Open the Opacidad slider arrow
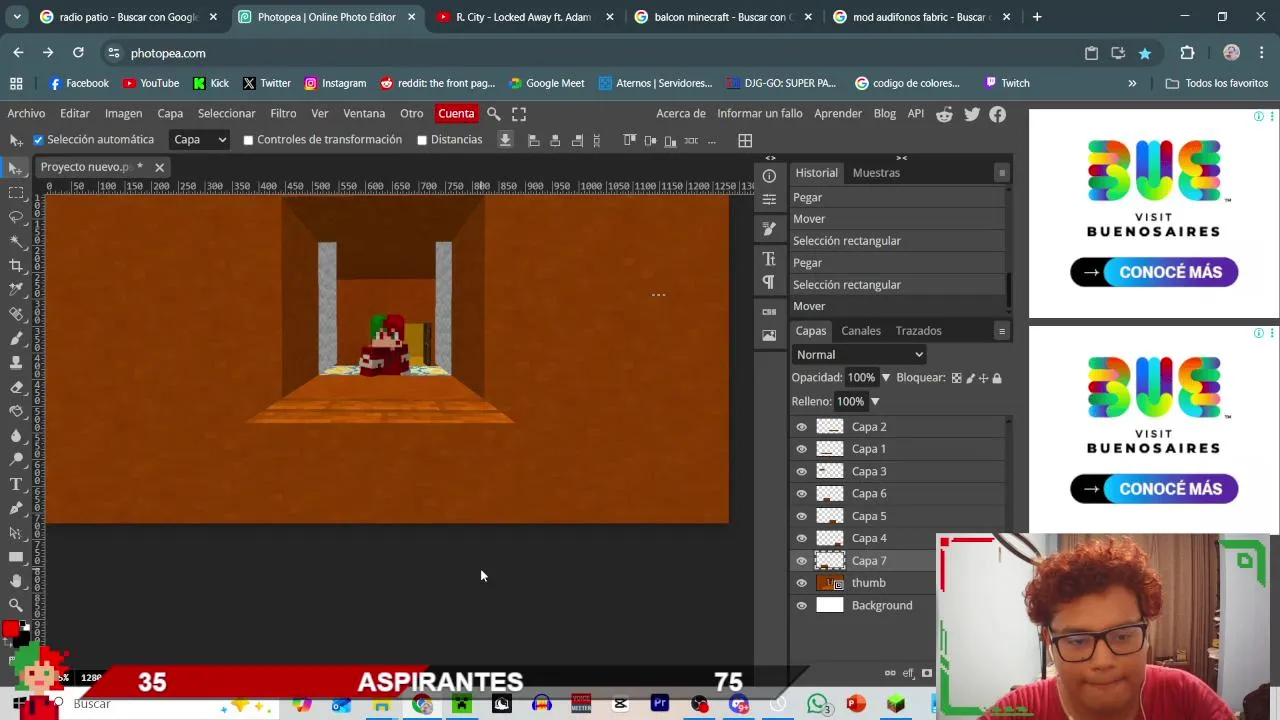Image resolution: width=1280 pixels, height=720 pixels. (x=885, y=378)
